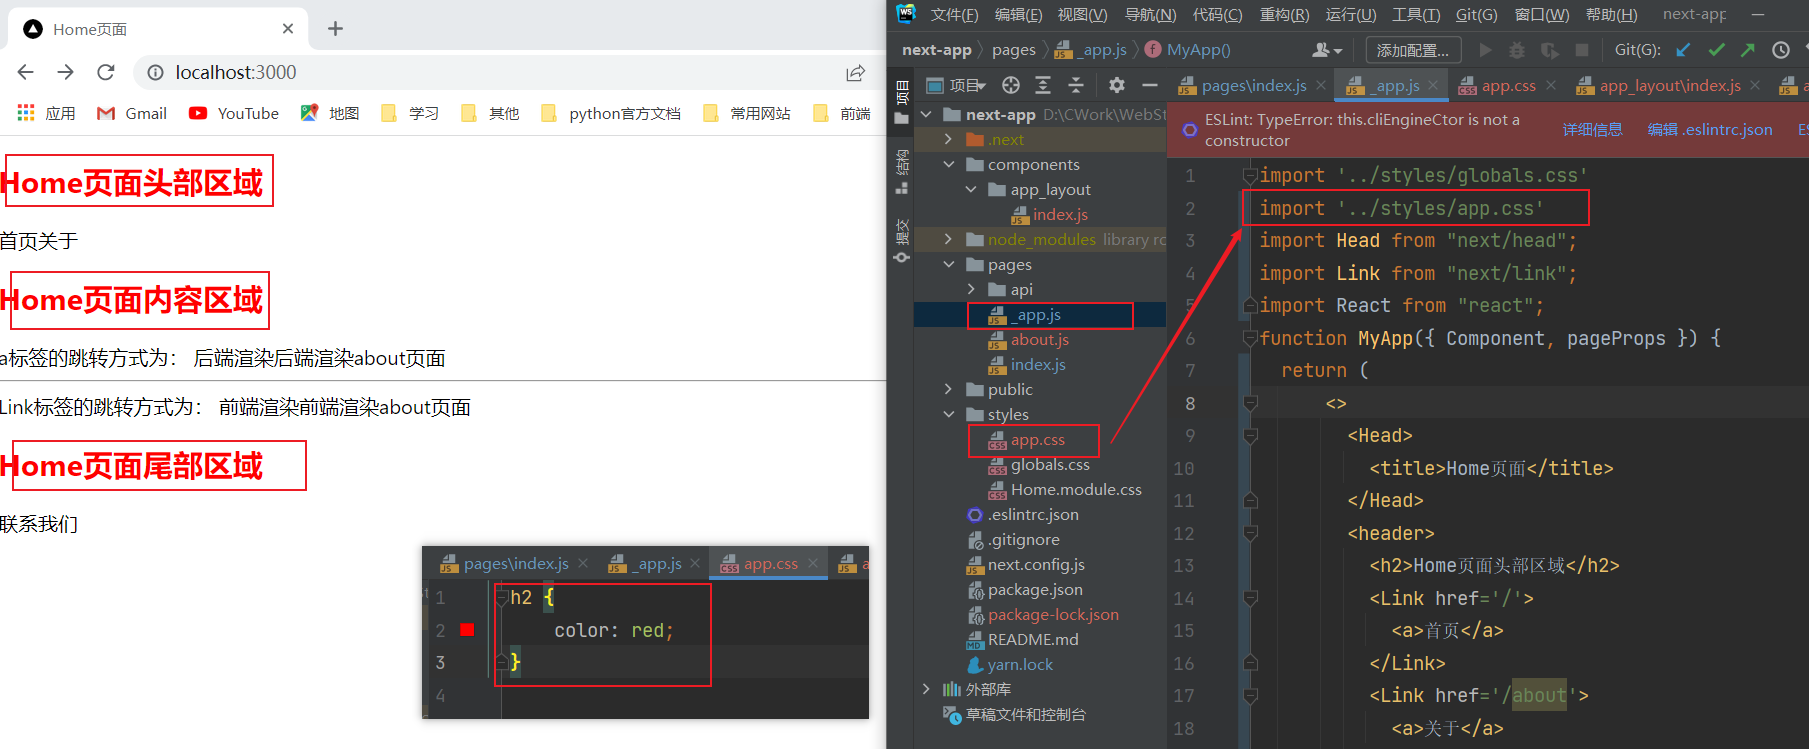The width and height of the screenshot is (1809, 749).
Task: Click 详细信息 link in ESLint error banner
Action: (1592, 130)
